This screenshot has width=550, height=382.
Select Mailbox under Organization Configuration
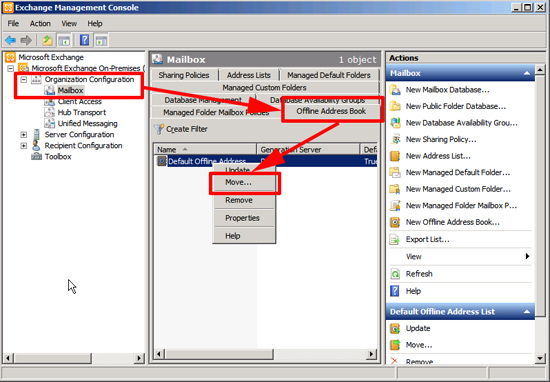pyautogui.click(x=71, y=91)
